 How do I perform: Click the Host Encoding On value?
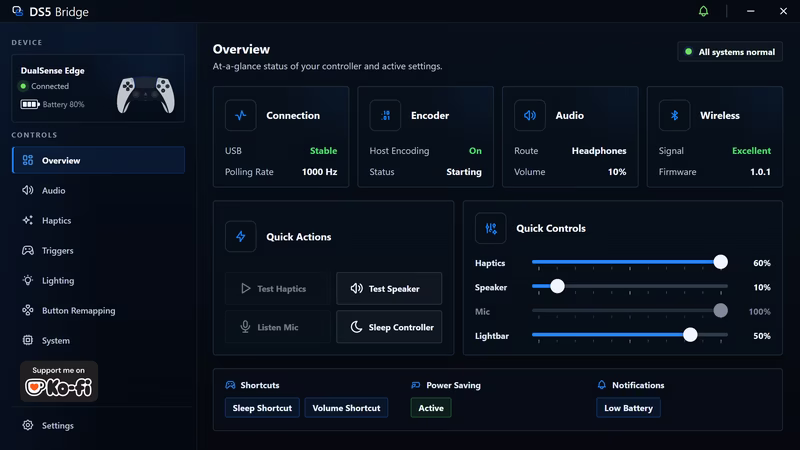tap(475, 151)
